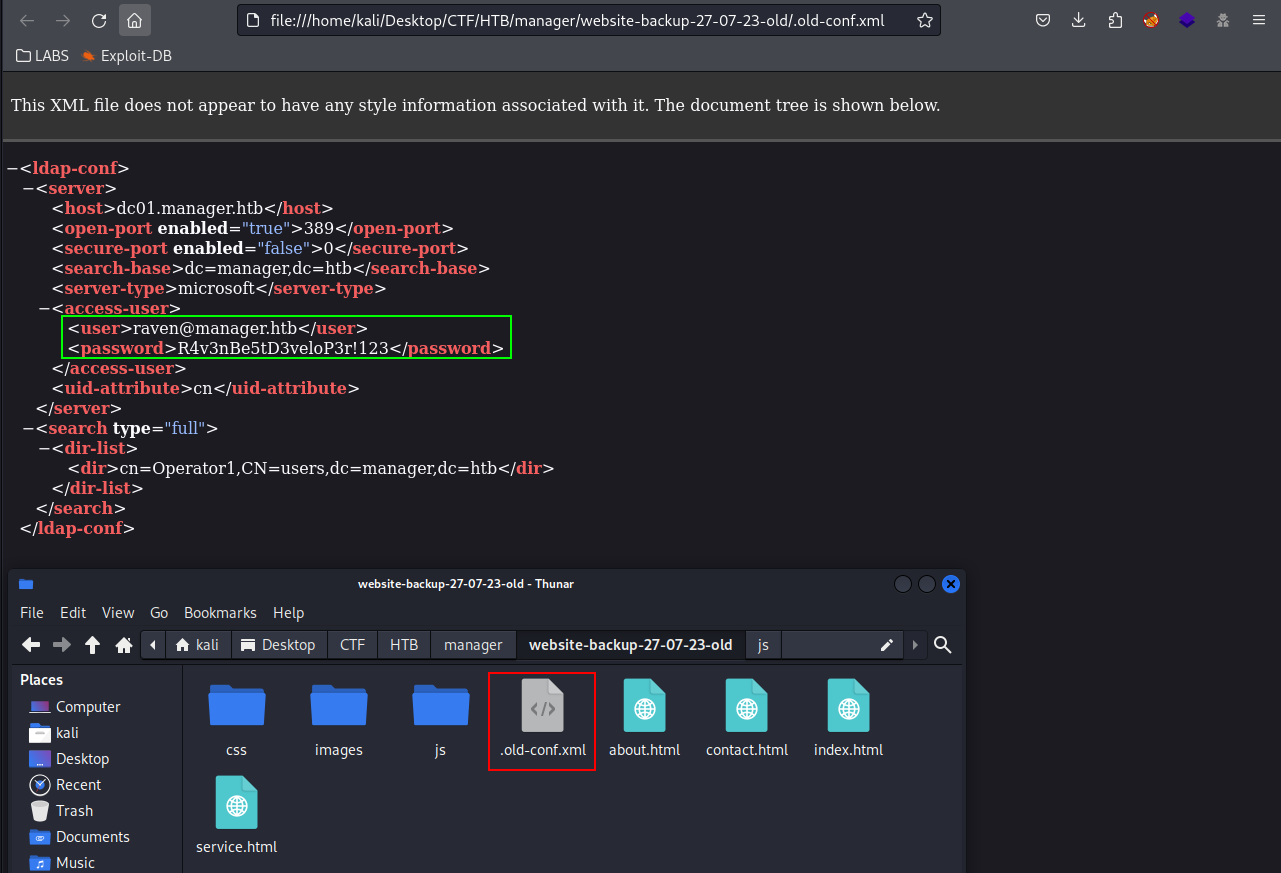Viewport: 1281px width, 873px height.
Task: Open Thunar File menu
Action: (32, 613)
